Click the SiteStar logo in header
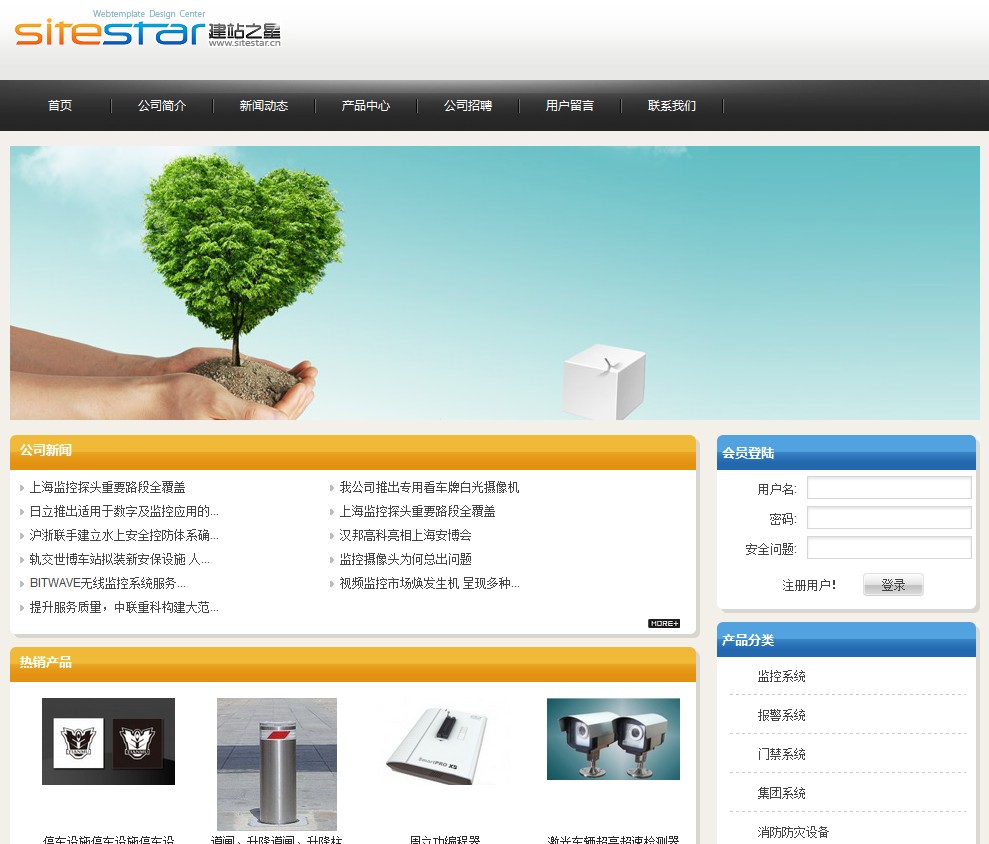 click(x=148, y=31)
